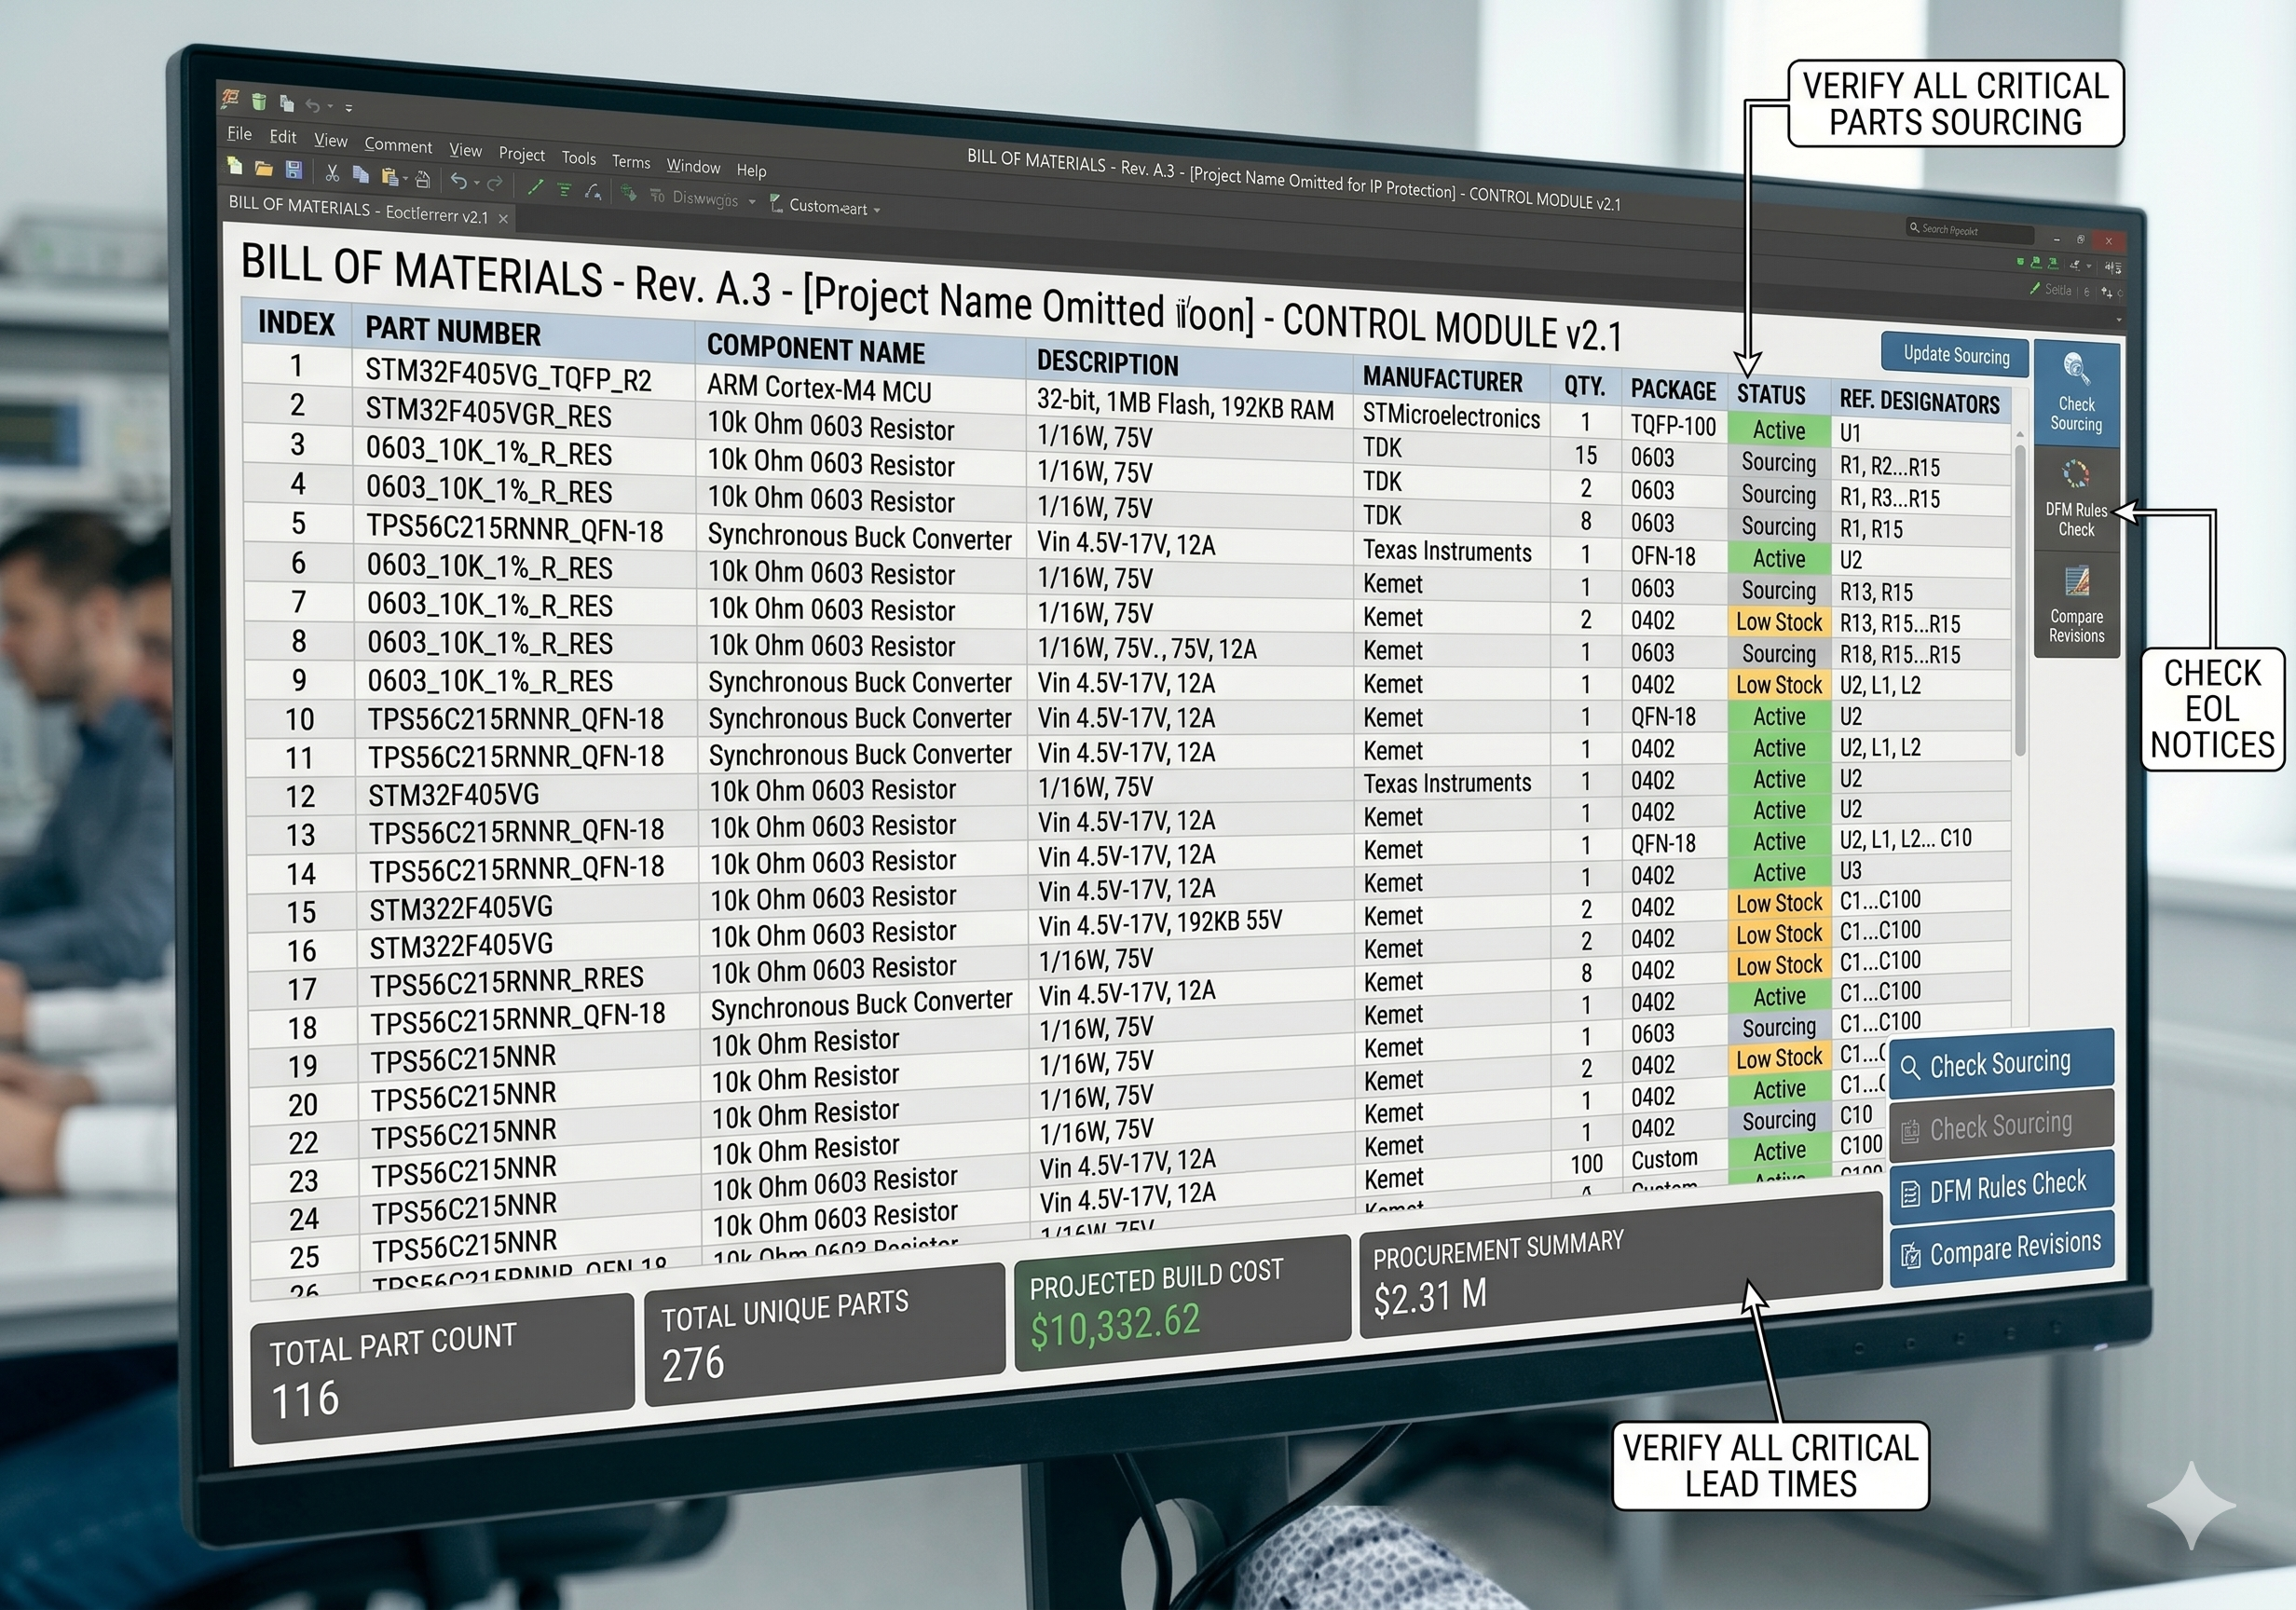
Task: Close the BILL OF MATERIALS document tab
Action: point(503,218)
